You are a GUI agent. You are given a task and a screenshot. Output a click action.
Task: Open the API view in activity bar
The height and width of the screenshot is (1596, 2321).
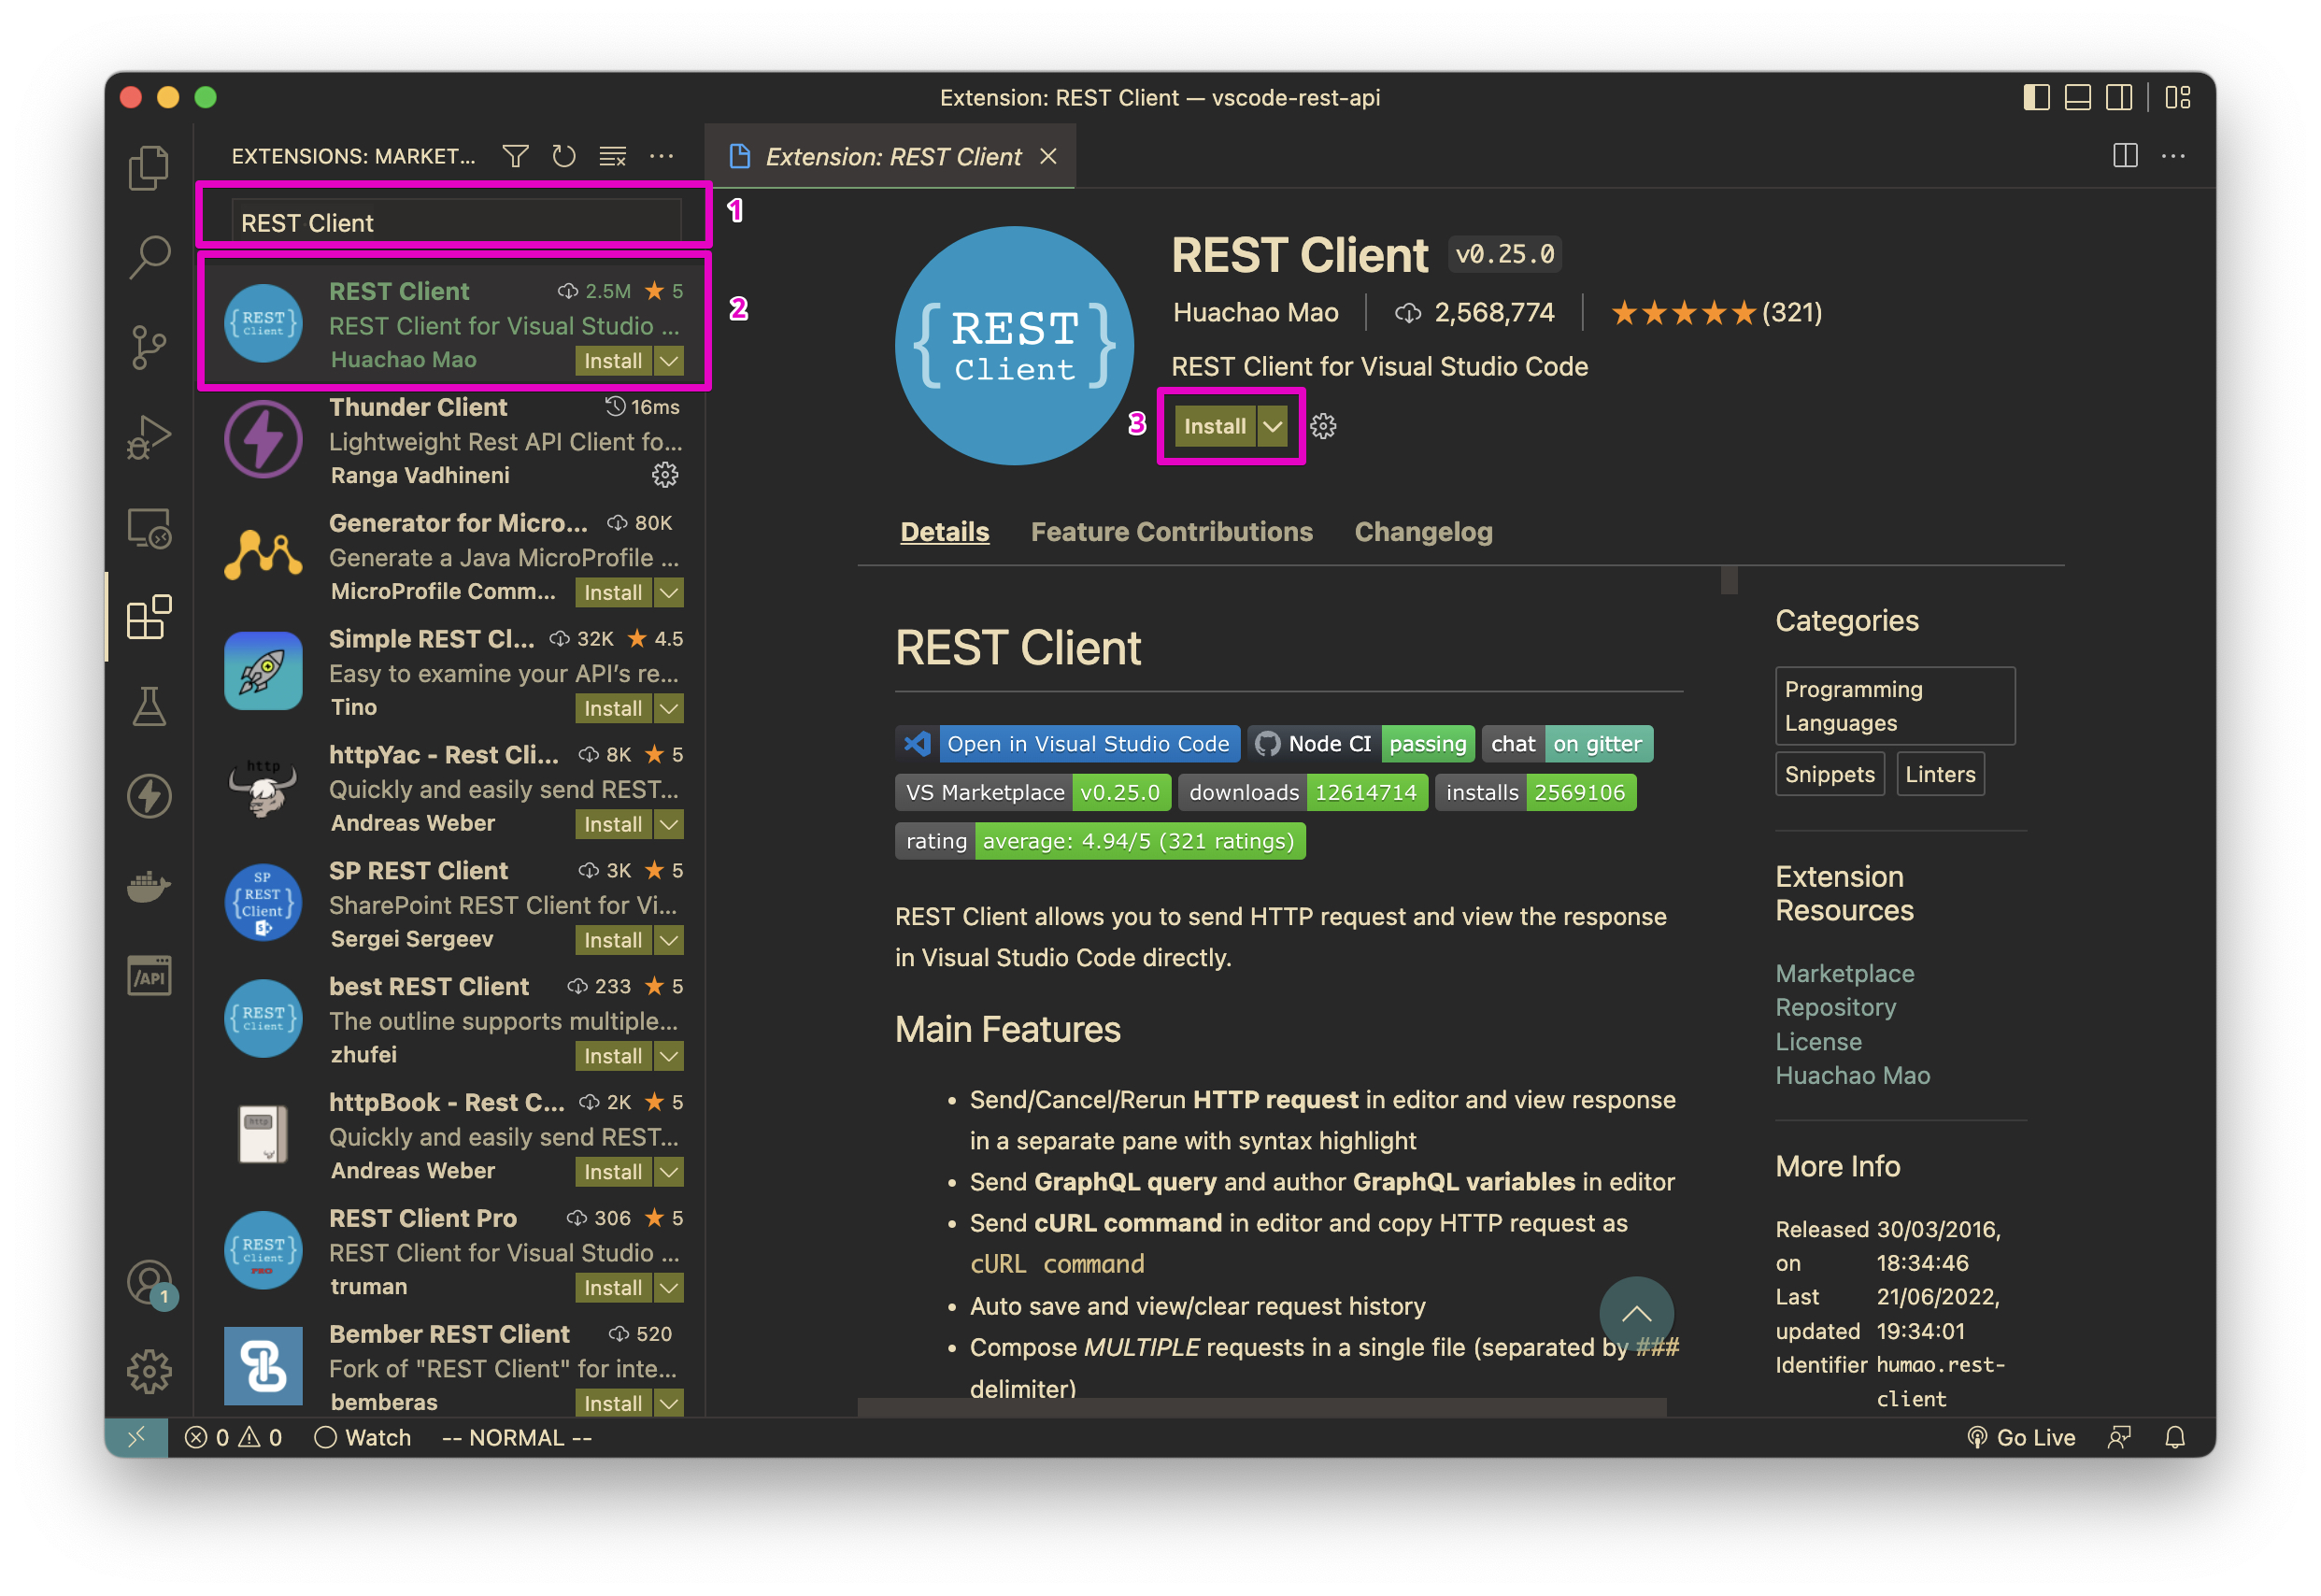(149, 976)
